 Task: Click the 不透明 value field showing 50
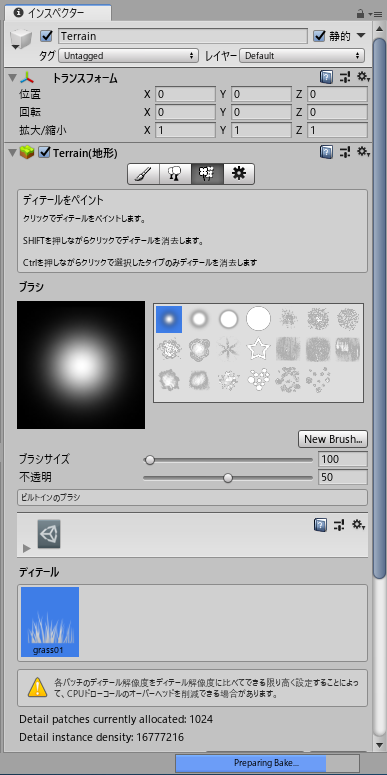pyautogui.click(x=343, y=477)
